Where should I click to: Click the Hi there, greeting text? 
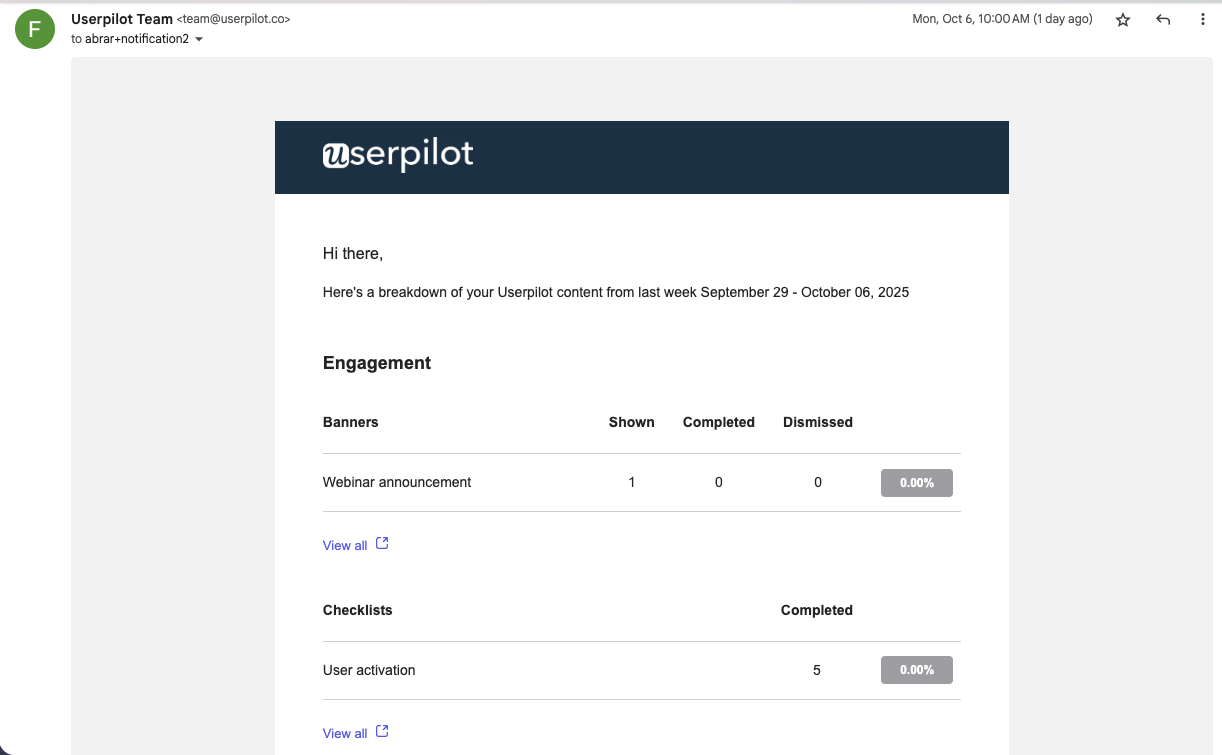353,254
